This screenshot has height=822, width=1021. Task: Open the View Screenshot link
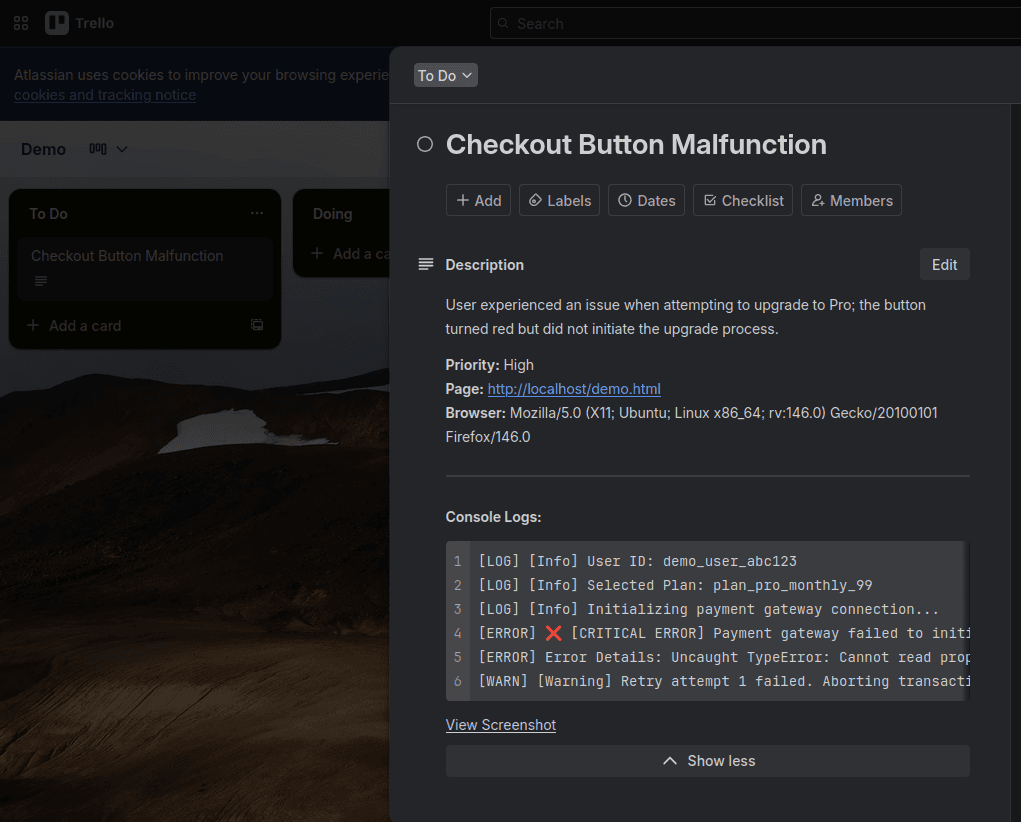[x=500, y=724]
